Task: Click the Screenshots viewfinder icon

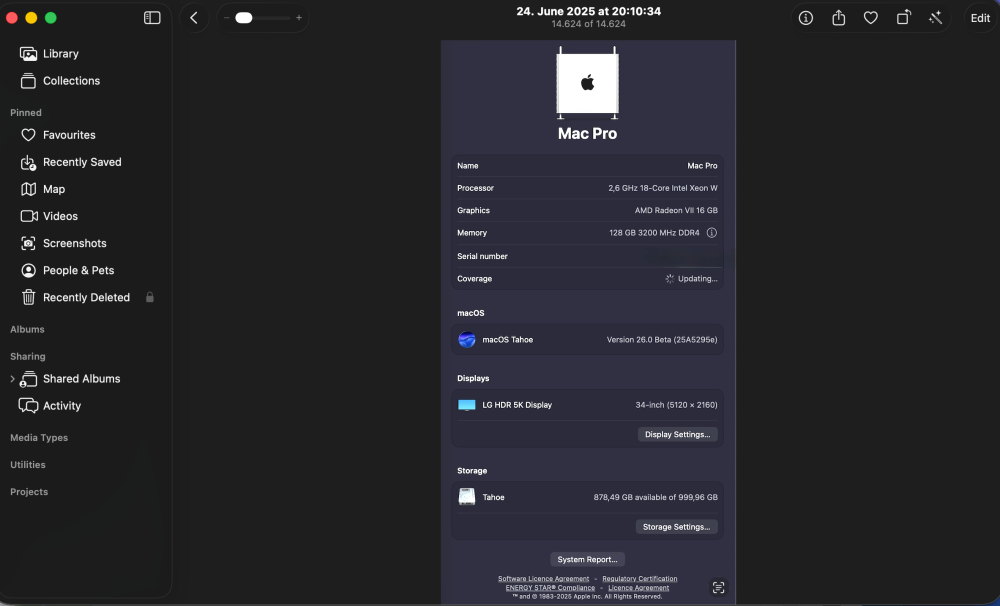Action: click(x=28, y=243)
